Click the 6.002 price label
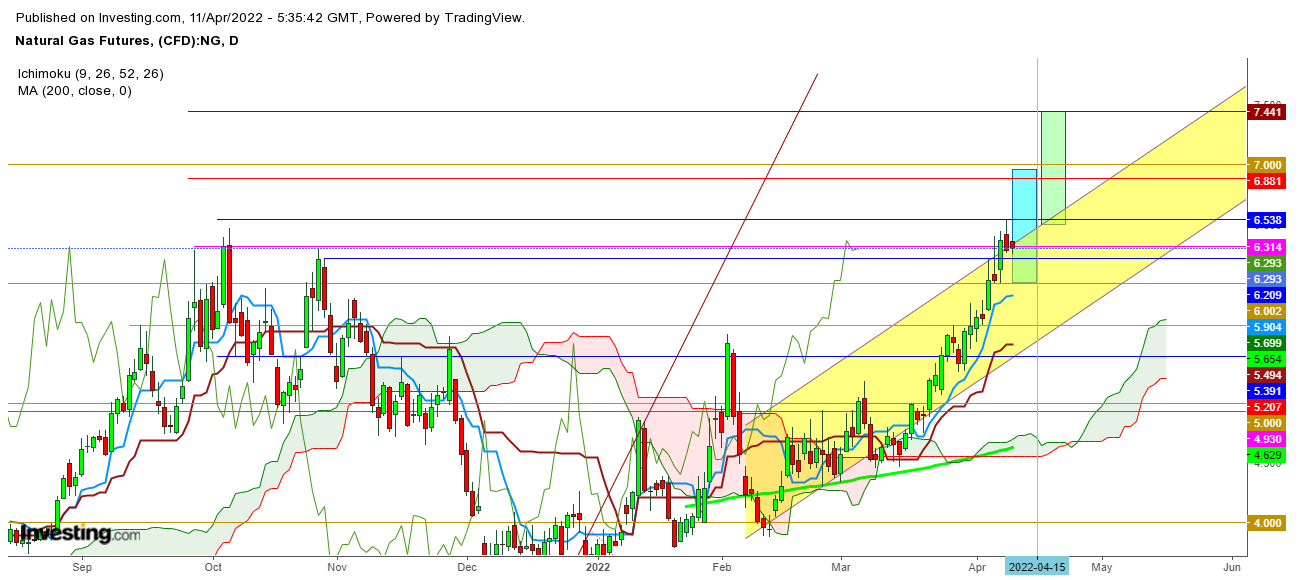Image resolution: width=1299 pixels, height=580 pixels. (1267, 312)
